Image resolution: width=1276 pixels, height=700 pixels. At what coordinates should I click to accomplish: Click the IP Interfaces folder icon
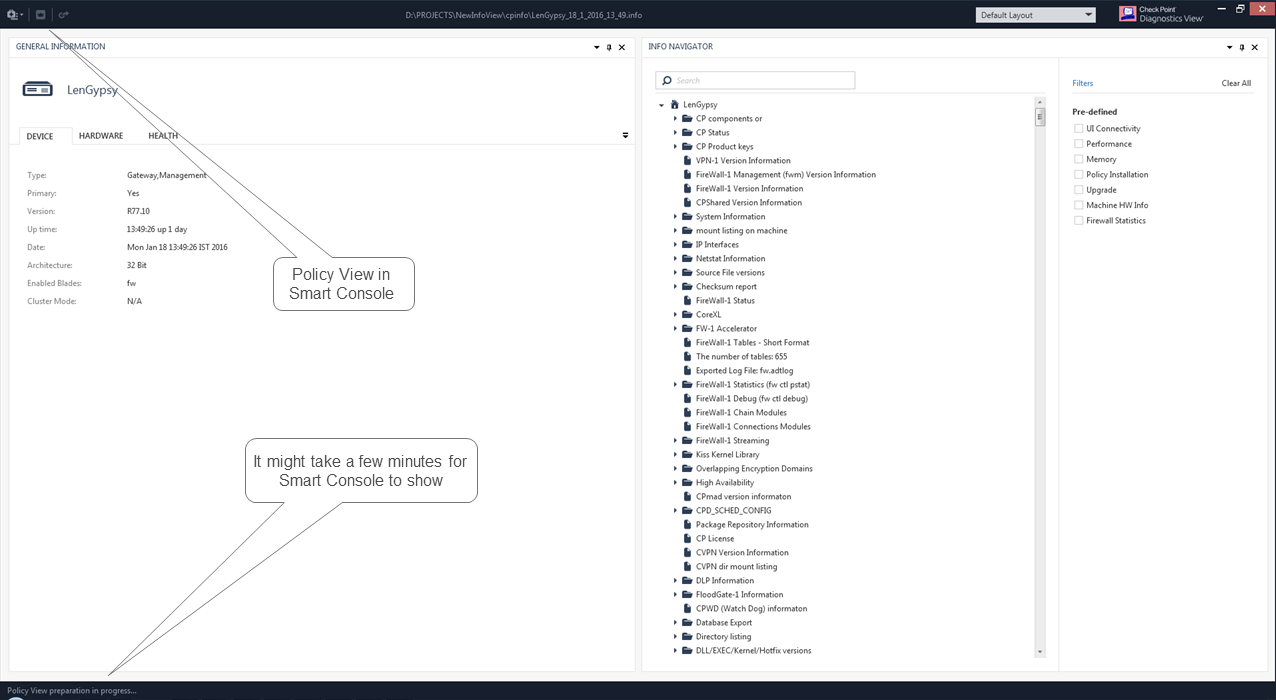pos(687,245)
